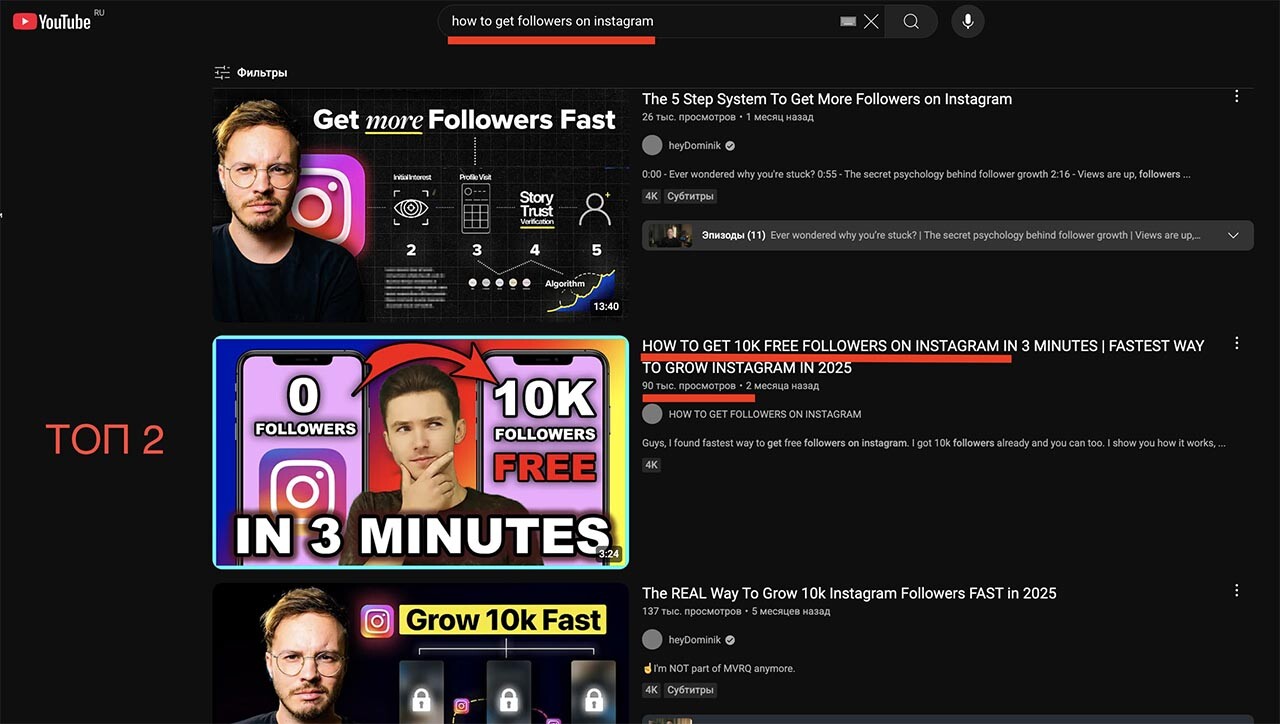Click the Grow 10k Fast thumbnail

(x=420, y=653)
